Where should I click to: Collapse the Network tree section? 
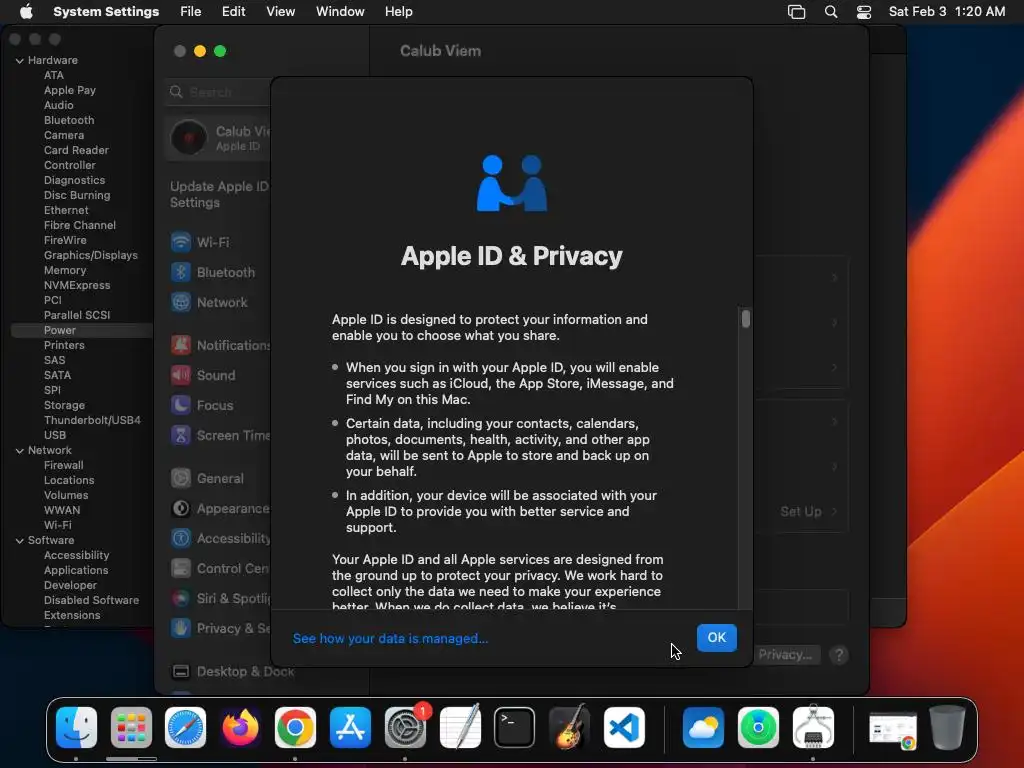(x=20, y=450)
